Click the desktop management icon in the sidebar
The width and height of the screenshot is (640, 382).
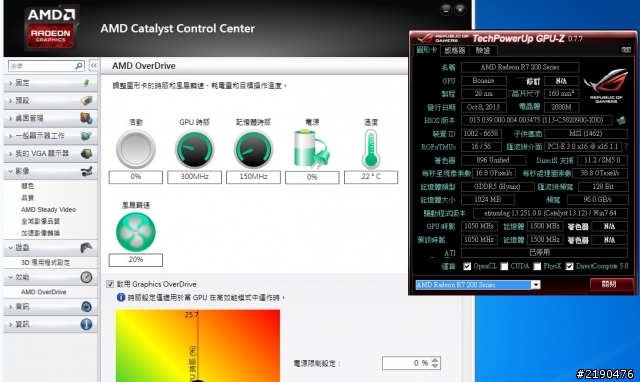click(x=86, y=118)
